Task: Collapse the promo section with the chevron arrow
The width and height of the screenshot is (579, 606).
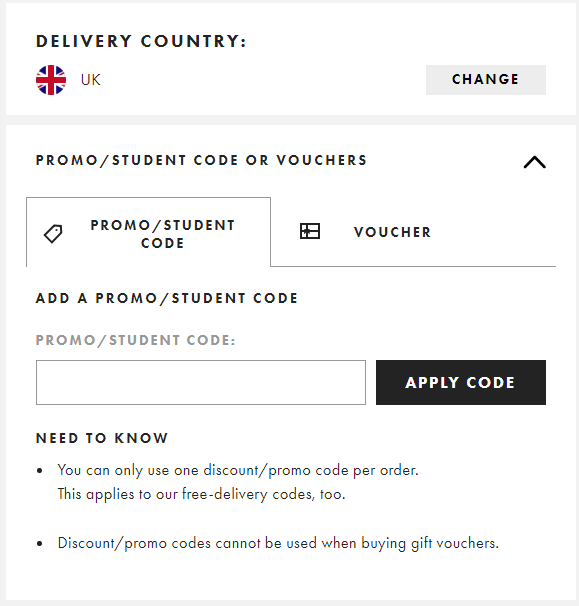Action: click(x=535, y=162)
